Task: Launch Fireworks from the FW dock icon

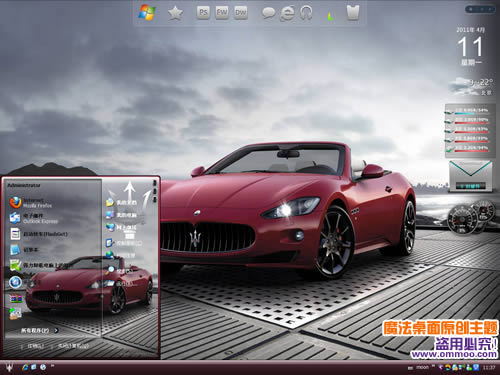Action: pyautogui.click(x=222, y=13)
